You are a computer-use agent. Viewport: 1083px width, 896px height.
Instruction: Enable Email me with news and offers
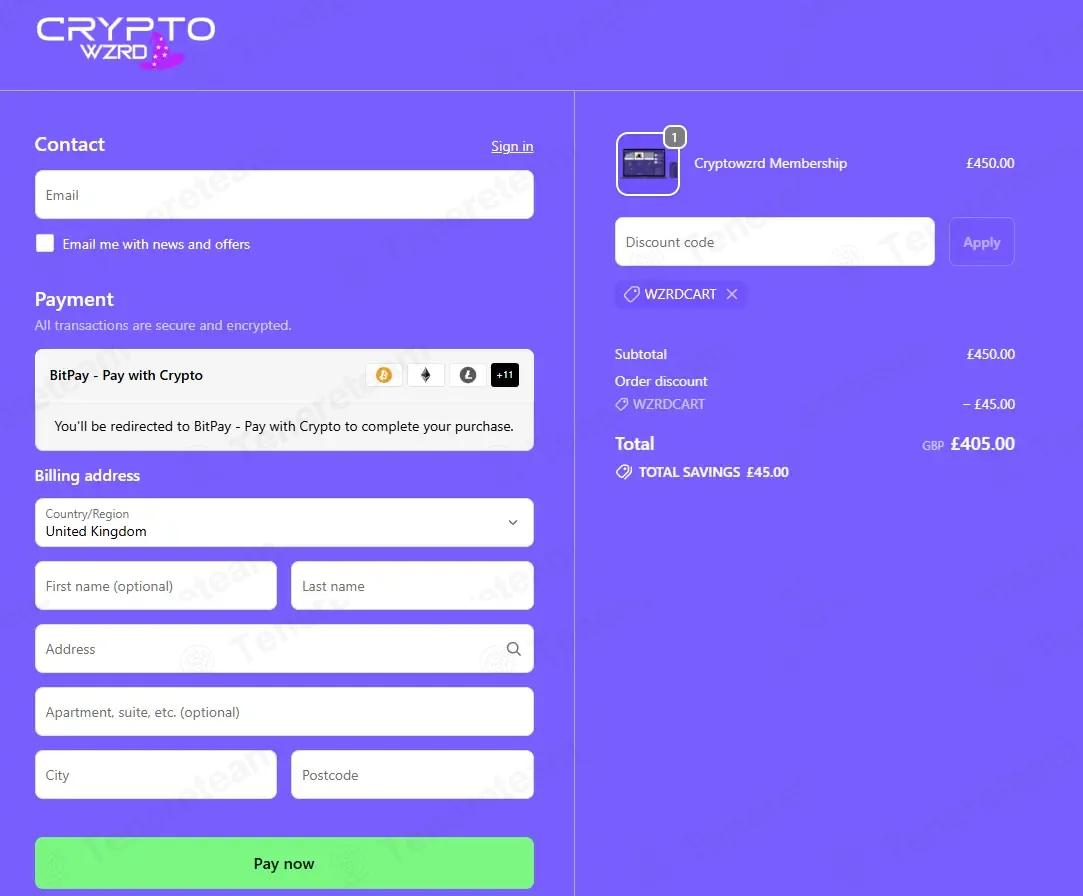click(x=45, y=243)
